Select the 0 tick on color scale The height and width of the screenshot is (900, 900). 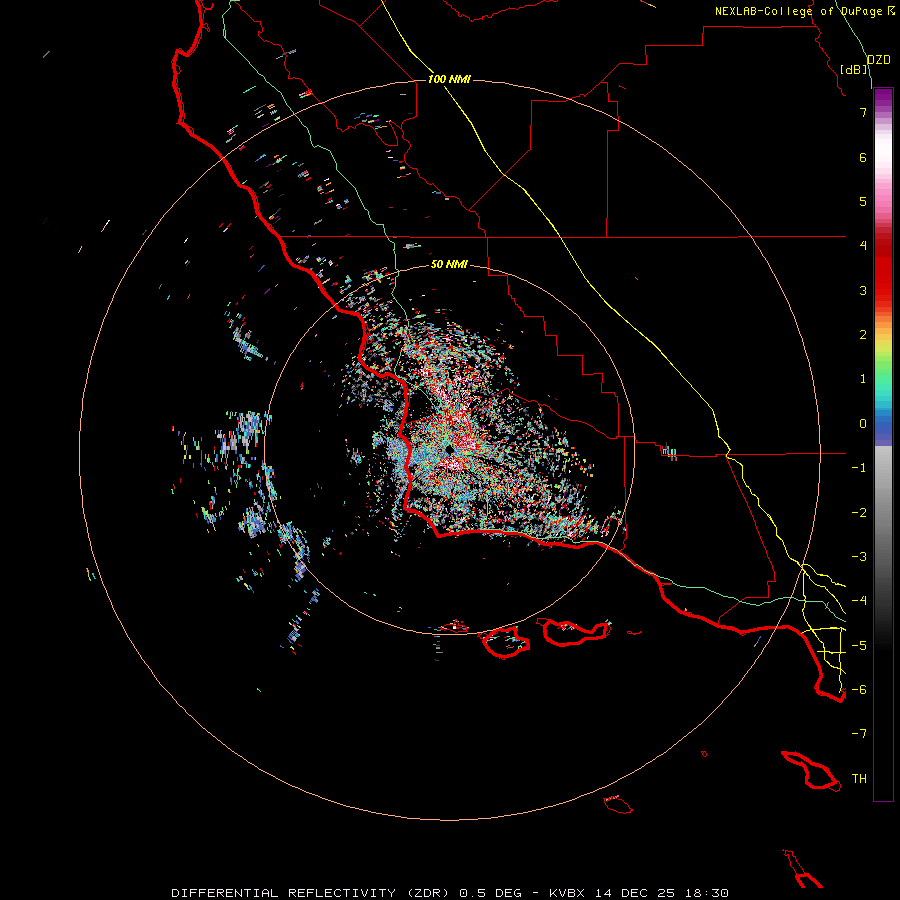point(863,424)
